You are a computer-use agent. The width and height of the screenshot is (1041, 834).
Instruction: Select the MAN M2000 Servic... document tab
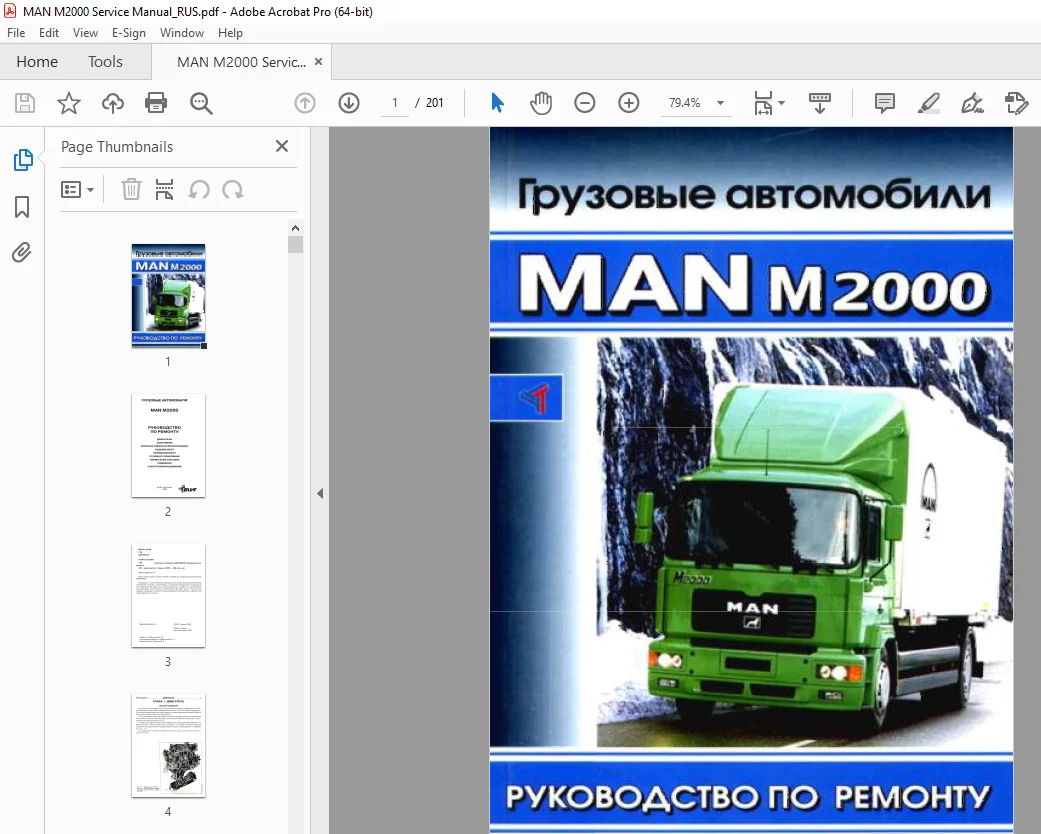(241, 62)
